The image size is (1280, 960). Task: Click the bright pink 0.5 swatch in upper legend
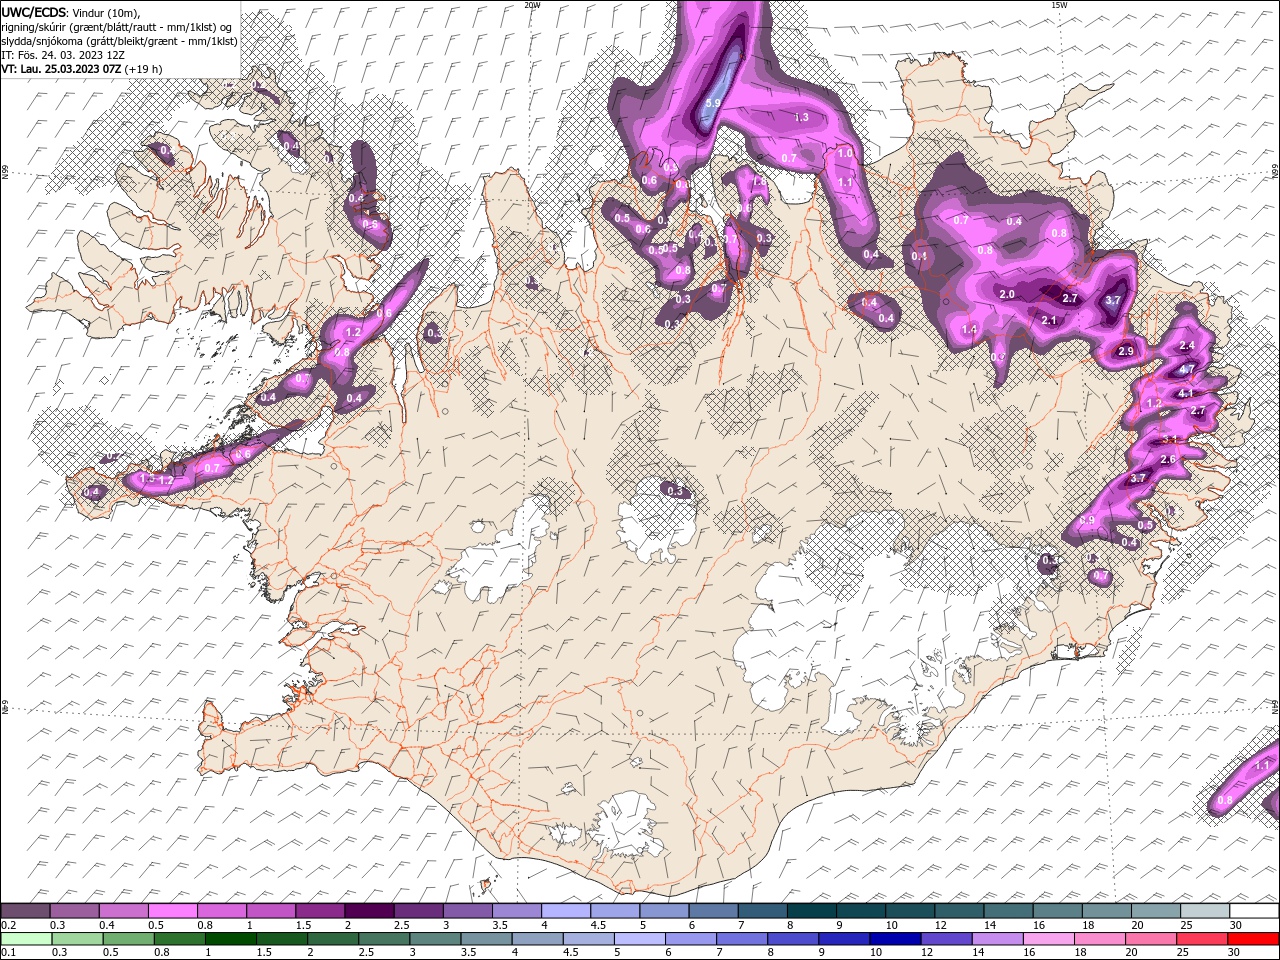(x=172, y=911)
